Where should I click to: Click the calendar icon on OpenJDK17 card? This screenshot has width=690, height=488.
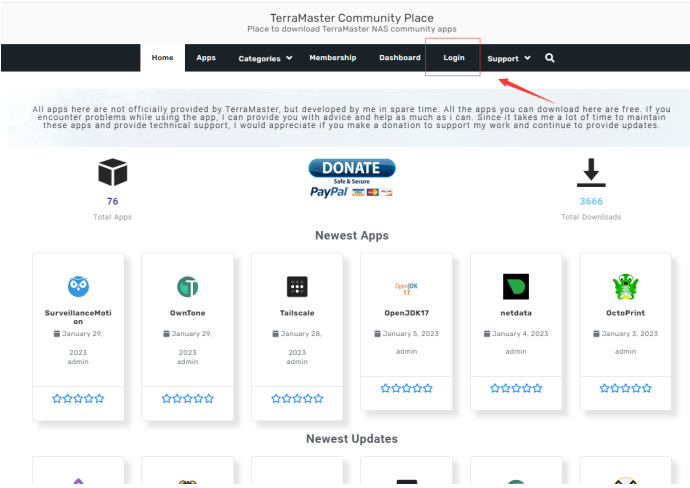[377, 334]
